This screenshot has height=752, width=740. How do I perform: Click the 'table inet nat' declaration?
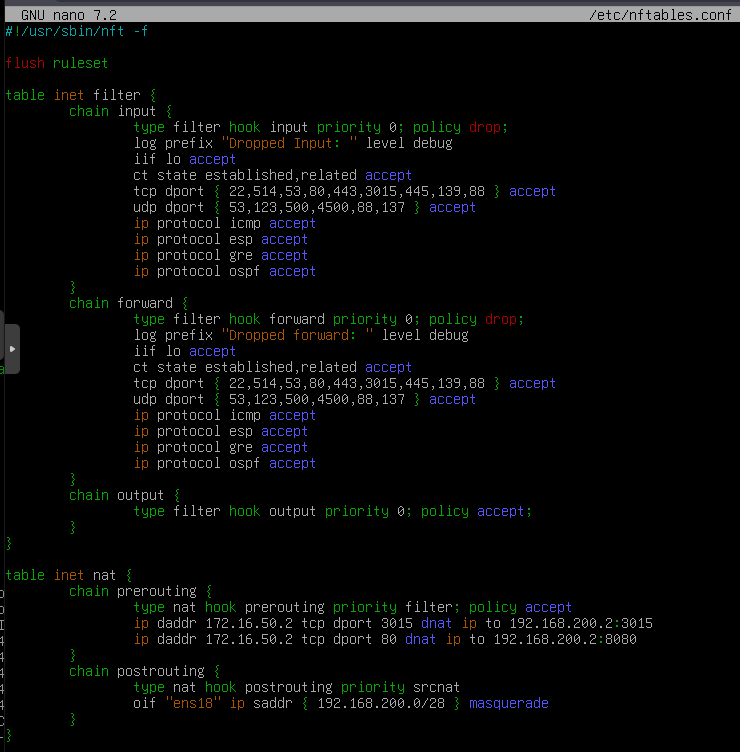click(68, 576)
